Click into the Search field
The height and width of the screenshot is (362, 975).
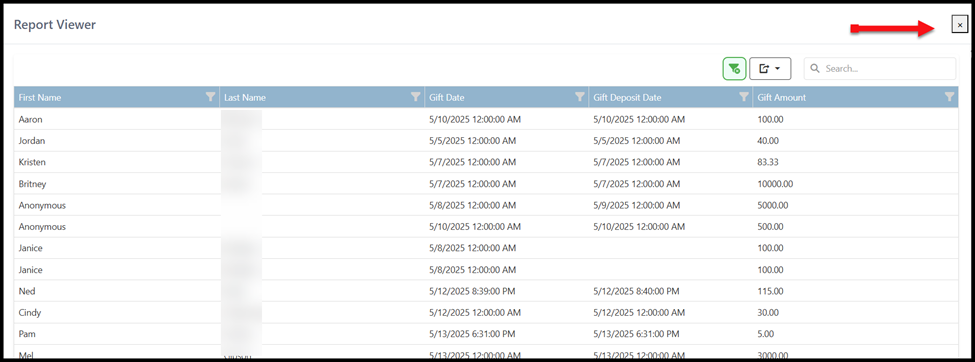880,68
